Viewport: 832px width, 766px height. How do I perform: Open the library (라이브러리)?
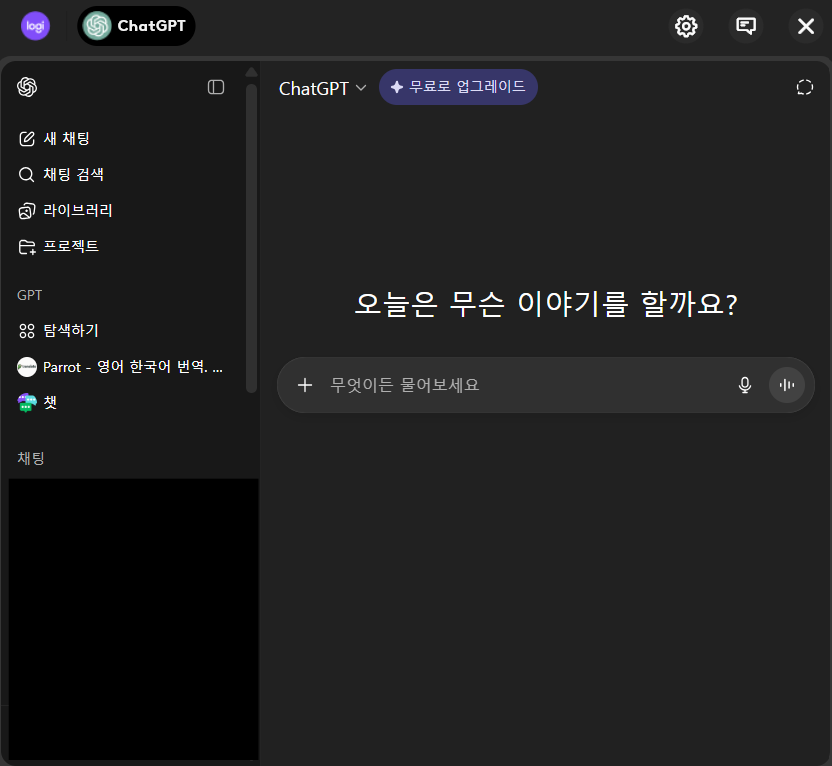pos(77,211)
